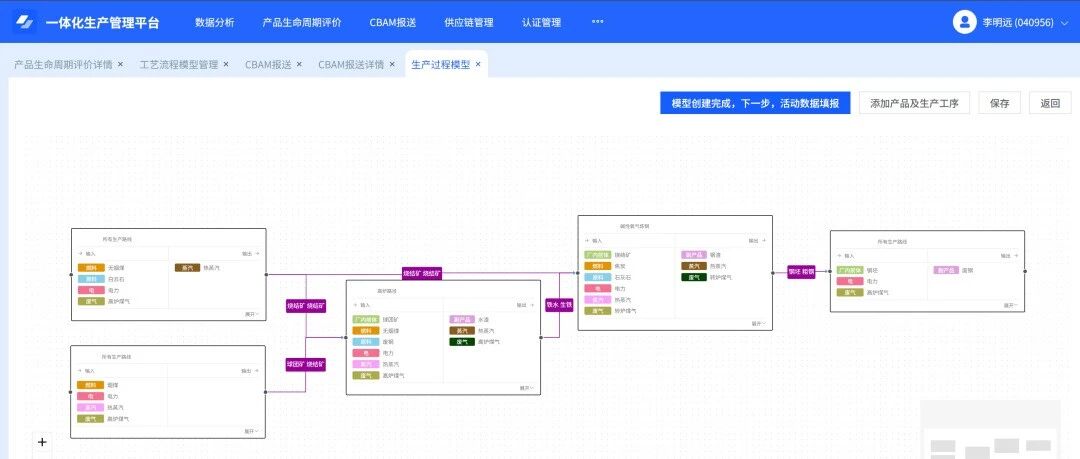Click the orange 燃料 tag beside 烟煤

(x=91, y=385)
